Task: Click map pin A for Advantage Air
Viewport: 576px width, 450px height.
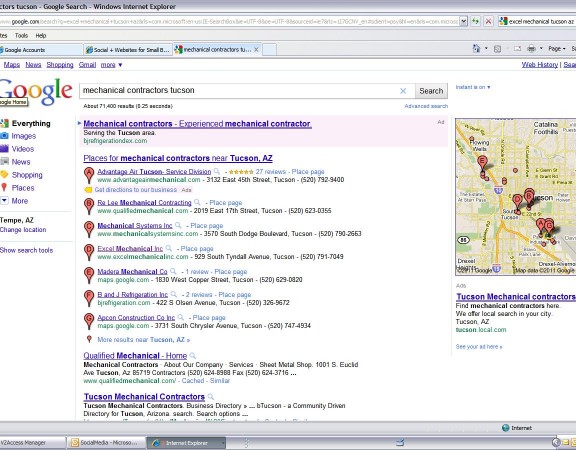Action: click(x=89, y=175)
